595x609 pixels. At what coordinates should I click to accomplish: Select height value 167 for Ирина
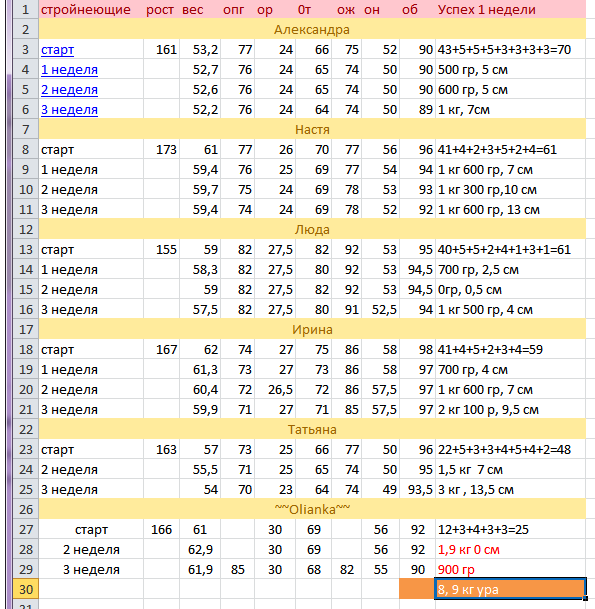coord(161,350)
